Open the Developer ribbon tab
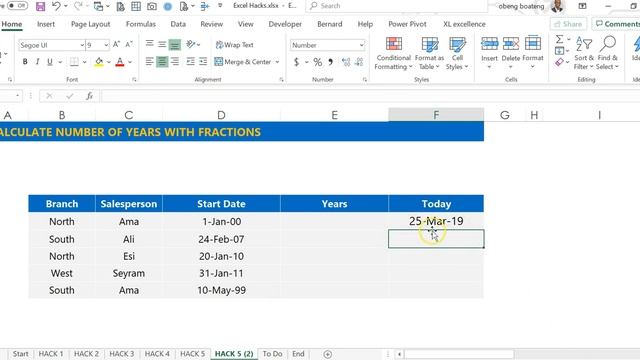The height and width of the screenshot is (360, 640). coord(285,24)
